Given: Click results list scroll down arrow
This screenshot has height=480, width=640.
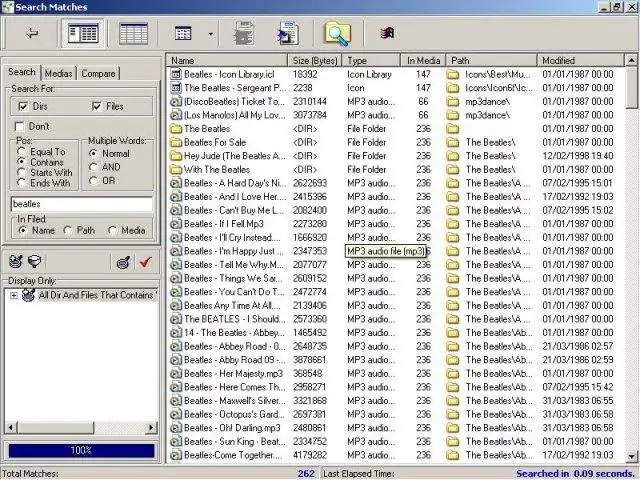Looking at the screenshot, I should pyautogui.click(x=631, y=456).
